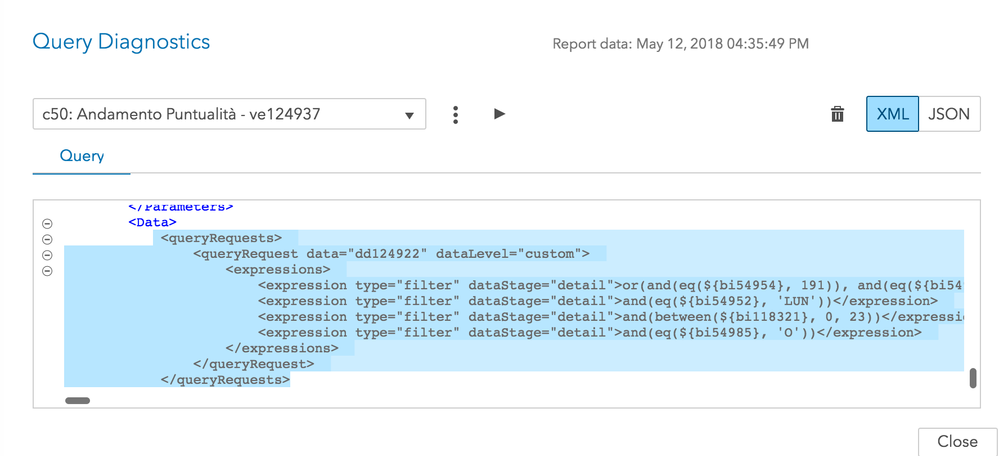Select the Query tab
The height and width of the screenshot is (456, 999).
82,156
